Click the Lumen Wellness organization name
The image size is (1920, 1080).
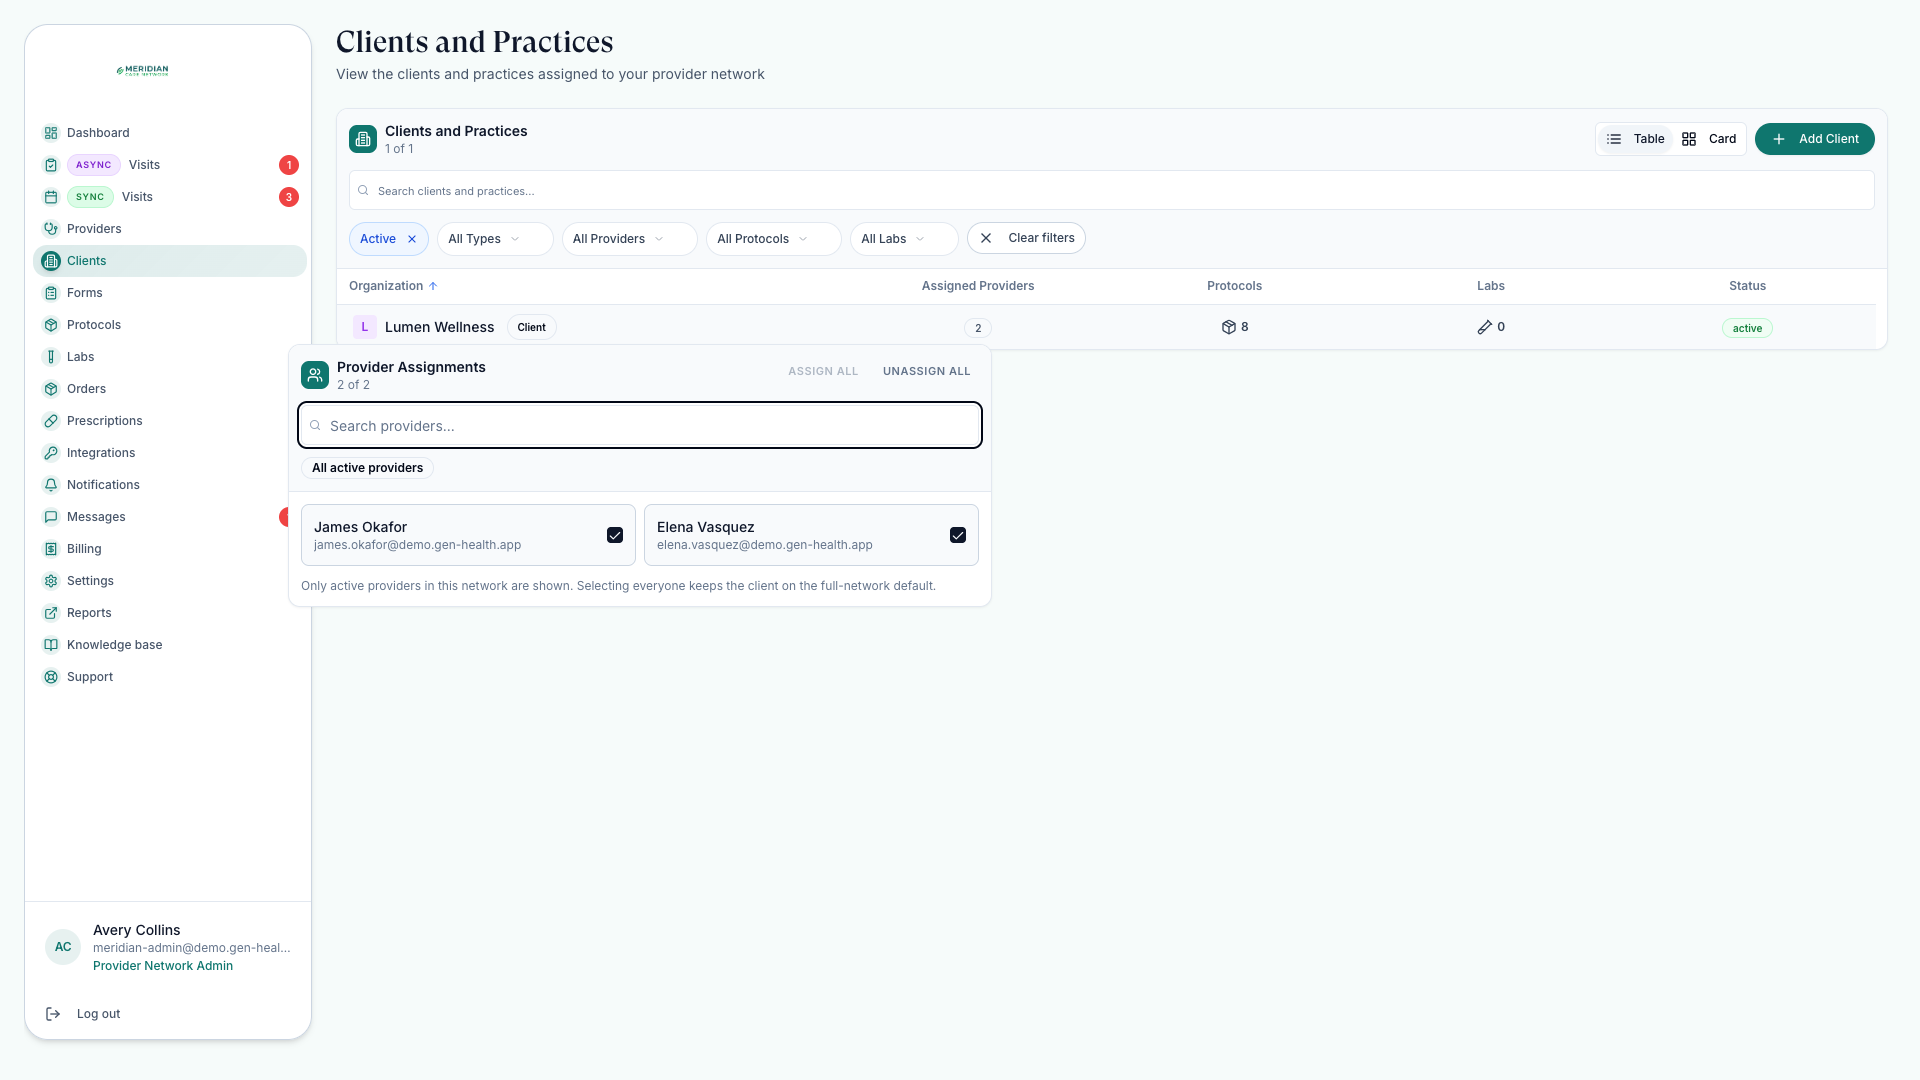[439, 327]
